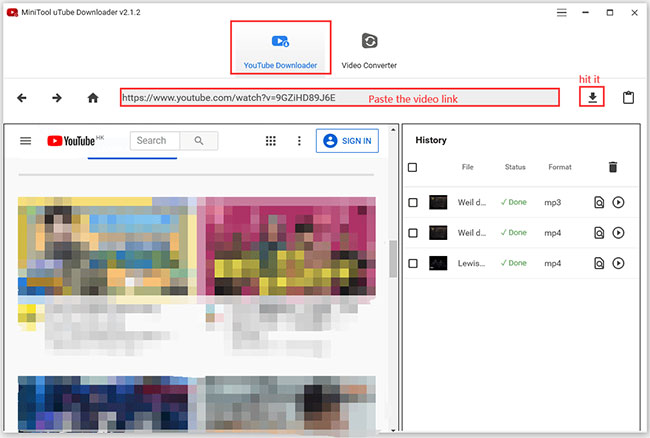The width and height of the screenshot is (650, 438).
Task: Tick the checkbox for the Weil d... mp4 row
Action: pos(413,233)
